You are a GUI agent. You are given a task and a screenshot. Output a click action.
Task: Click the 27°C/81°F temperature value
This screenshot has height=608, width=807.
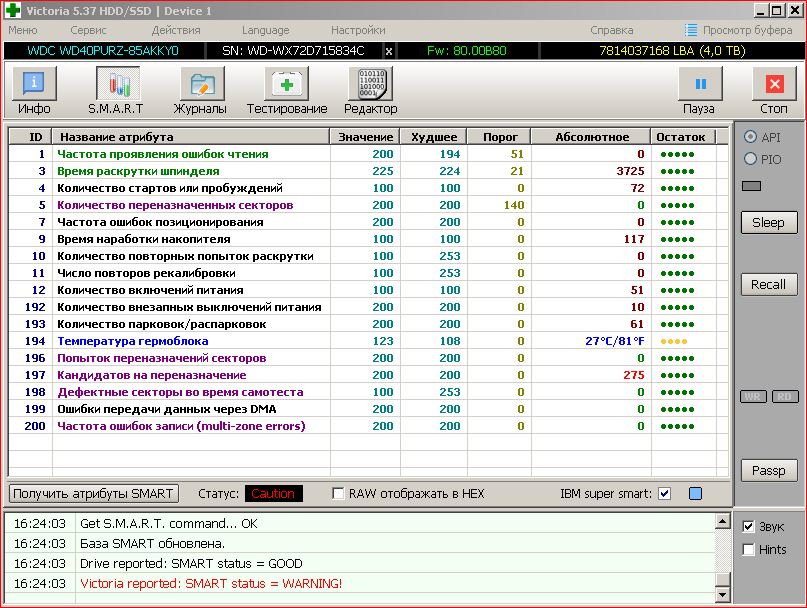[x=615, y=341]
